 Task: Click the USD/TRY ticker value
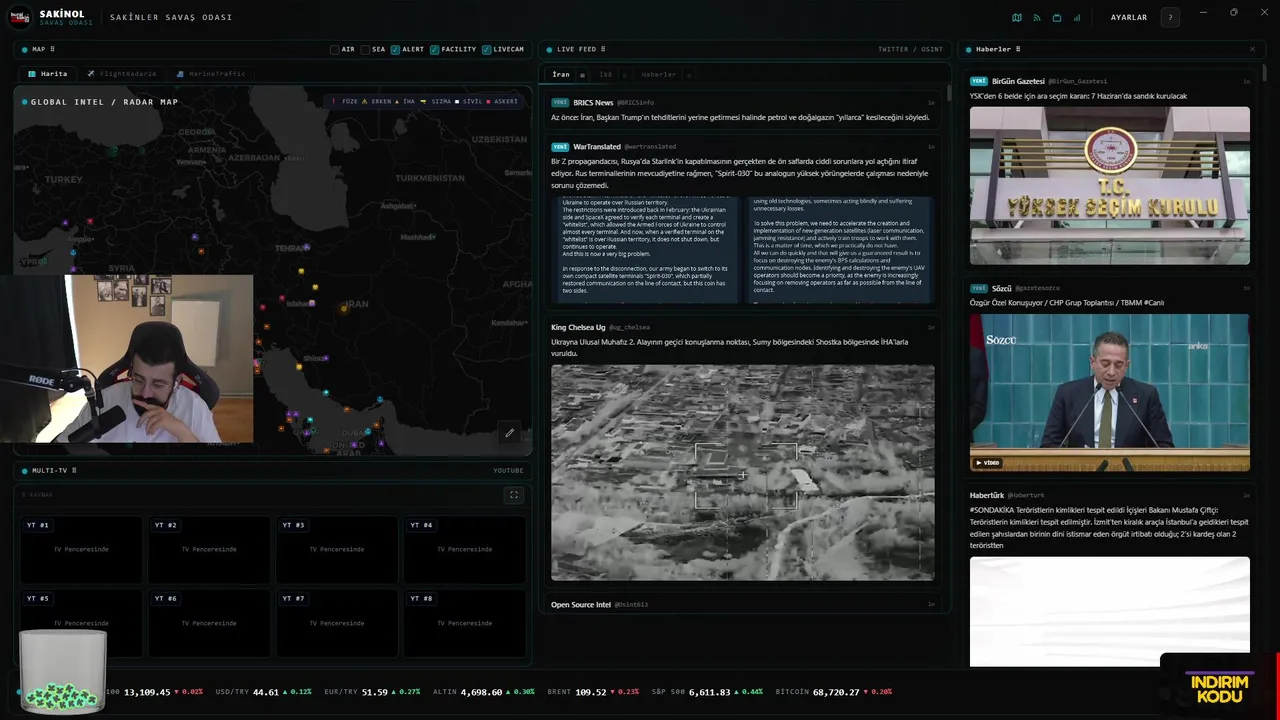pos(266,692)
